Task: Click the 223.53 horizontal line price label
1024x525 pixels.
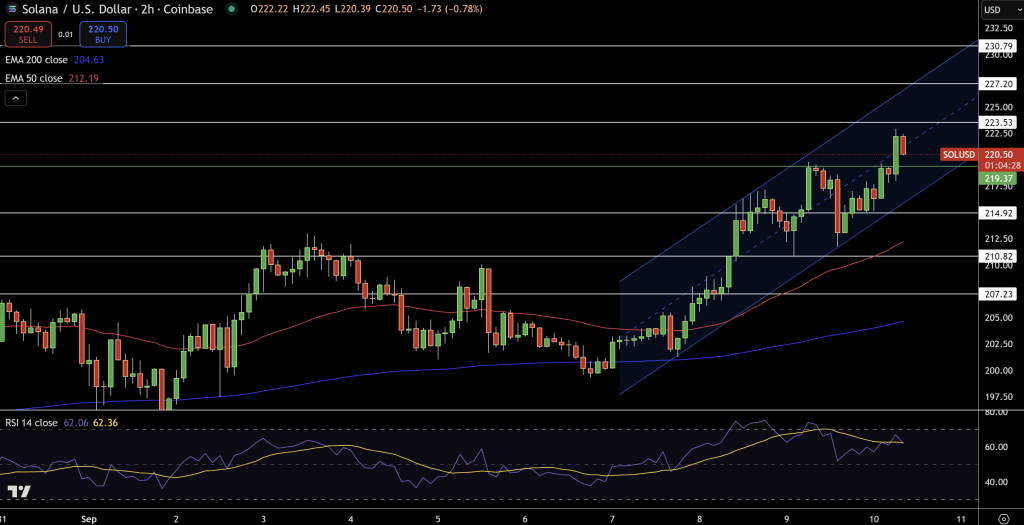Action: tap(999, 123)
